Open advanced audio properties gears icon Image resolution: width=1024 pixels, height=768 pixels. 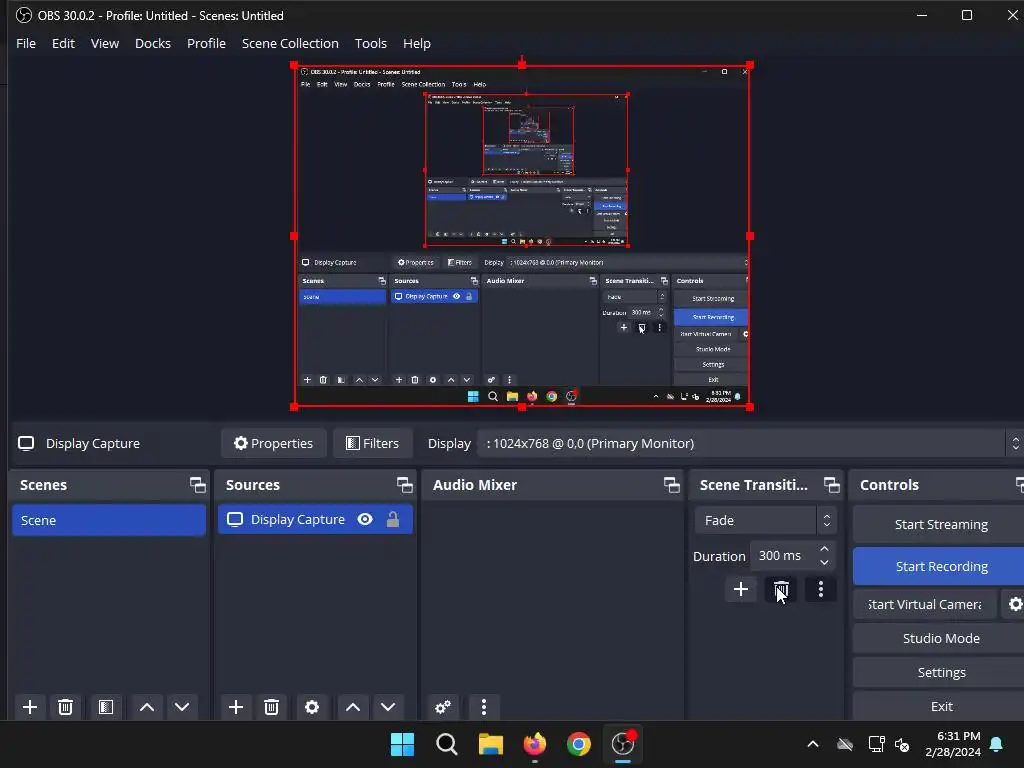443,707
